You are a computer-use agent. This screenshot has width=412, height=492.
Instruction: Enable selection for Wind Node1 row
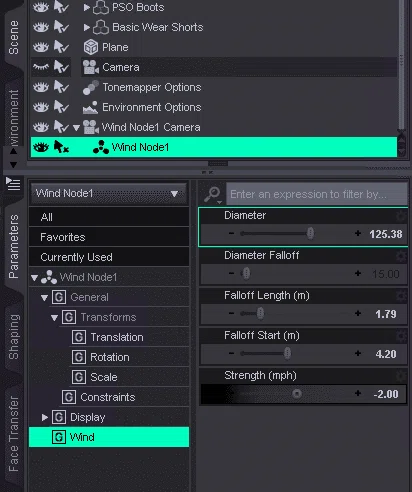tap(61, 147)
